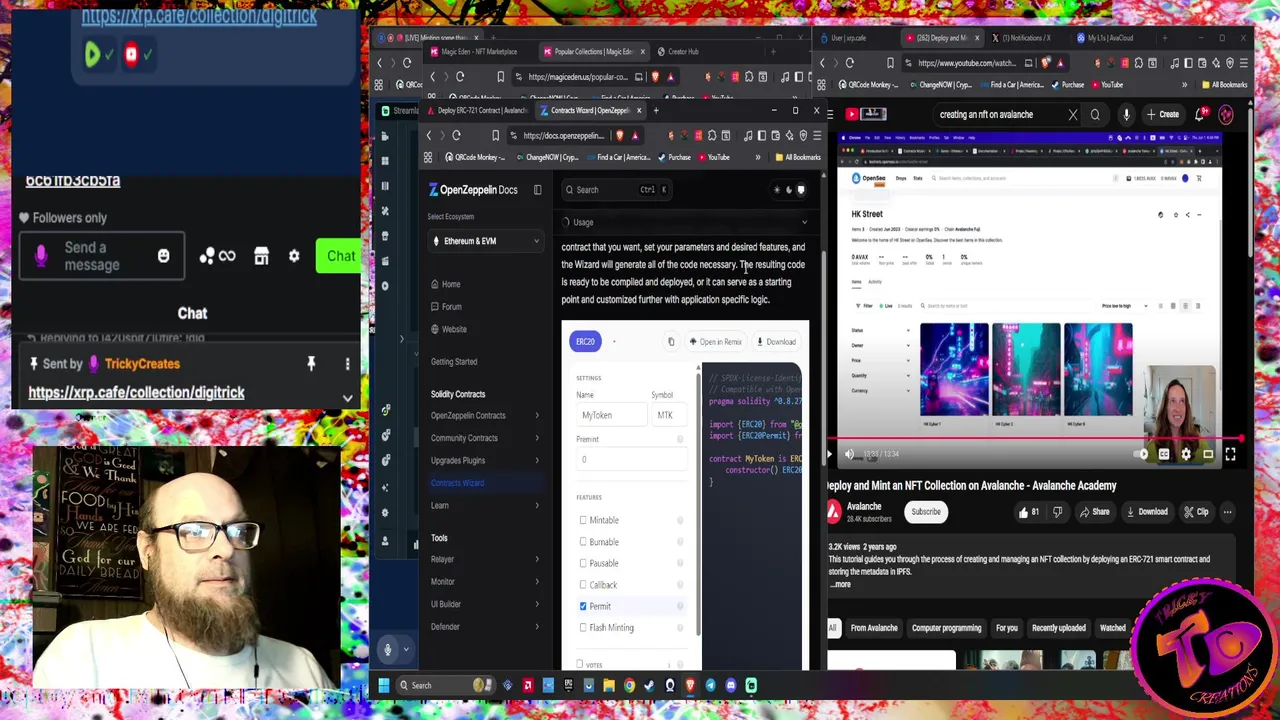Viewport: 1280px width, 720px height.
Task: Toggle OpenZeppelin Docs sidebar collapse icon
Action: tap(537, 190)
